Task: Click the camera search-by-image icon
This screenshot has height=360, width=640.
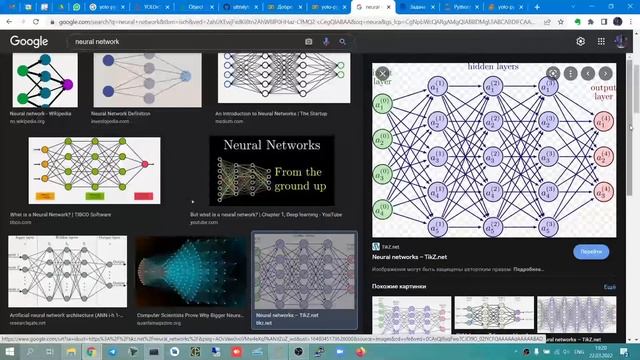Action: [309, 42]
